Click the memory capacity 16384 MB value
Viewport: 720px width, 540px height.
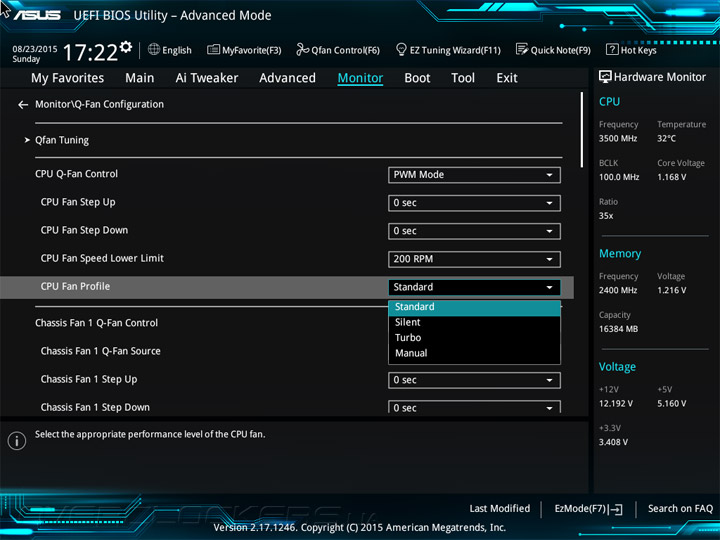click(x=619, y=329)
